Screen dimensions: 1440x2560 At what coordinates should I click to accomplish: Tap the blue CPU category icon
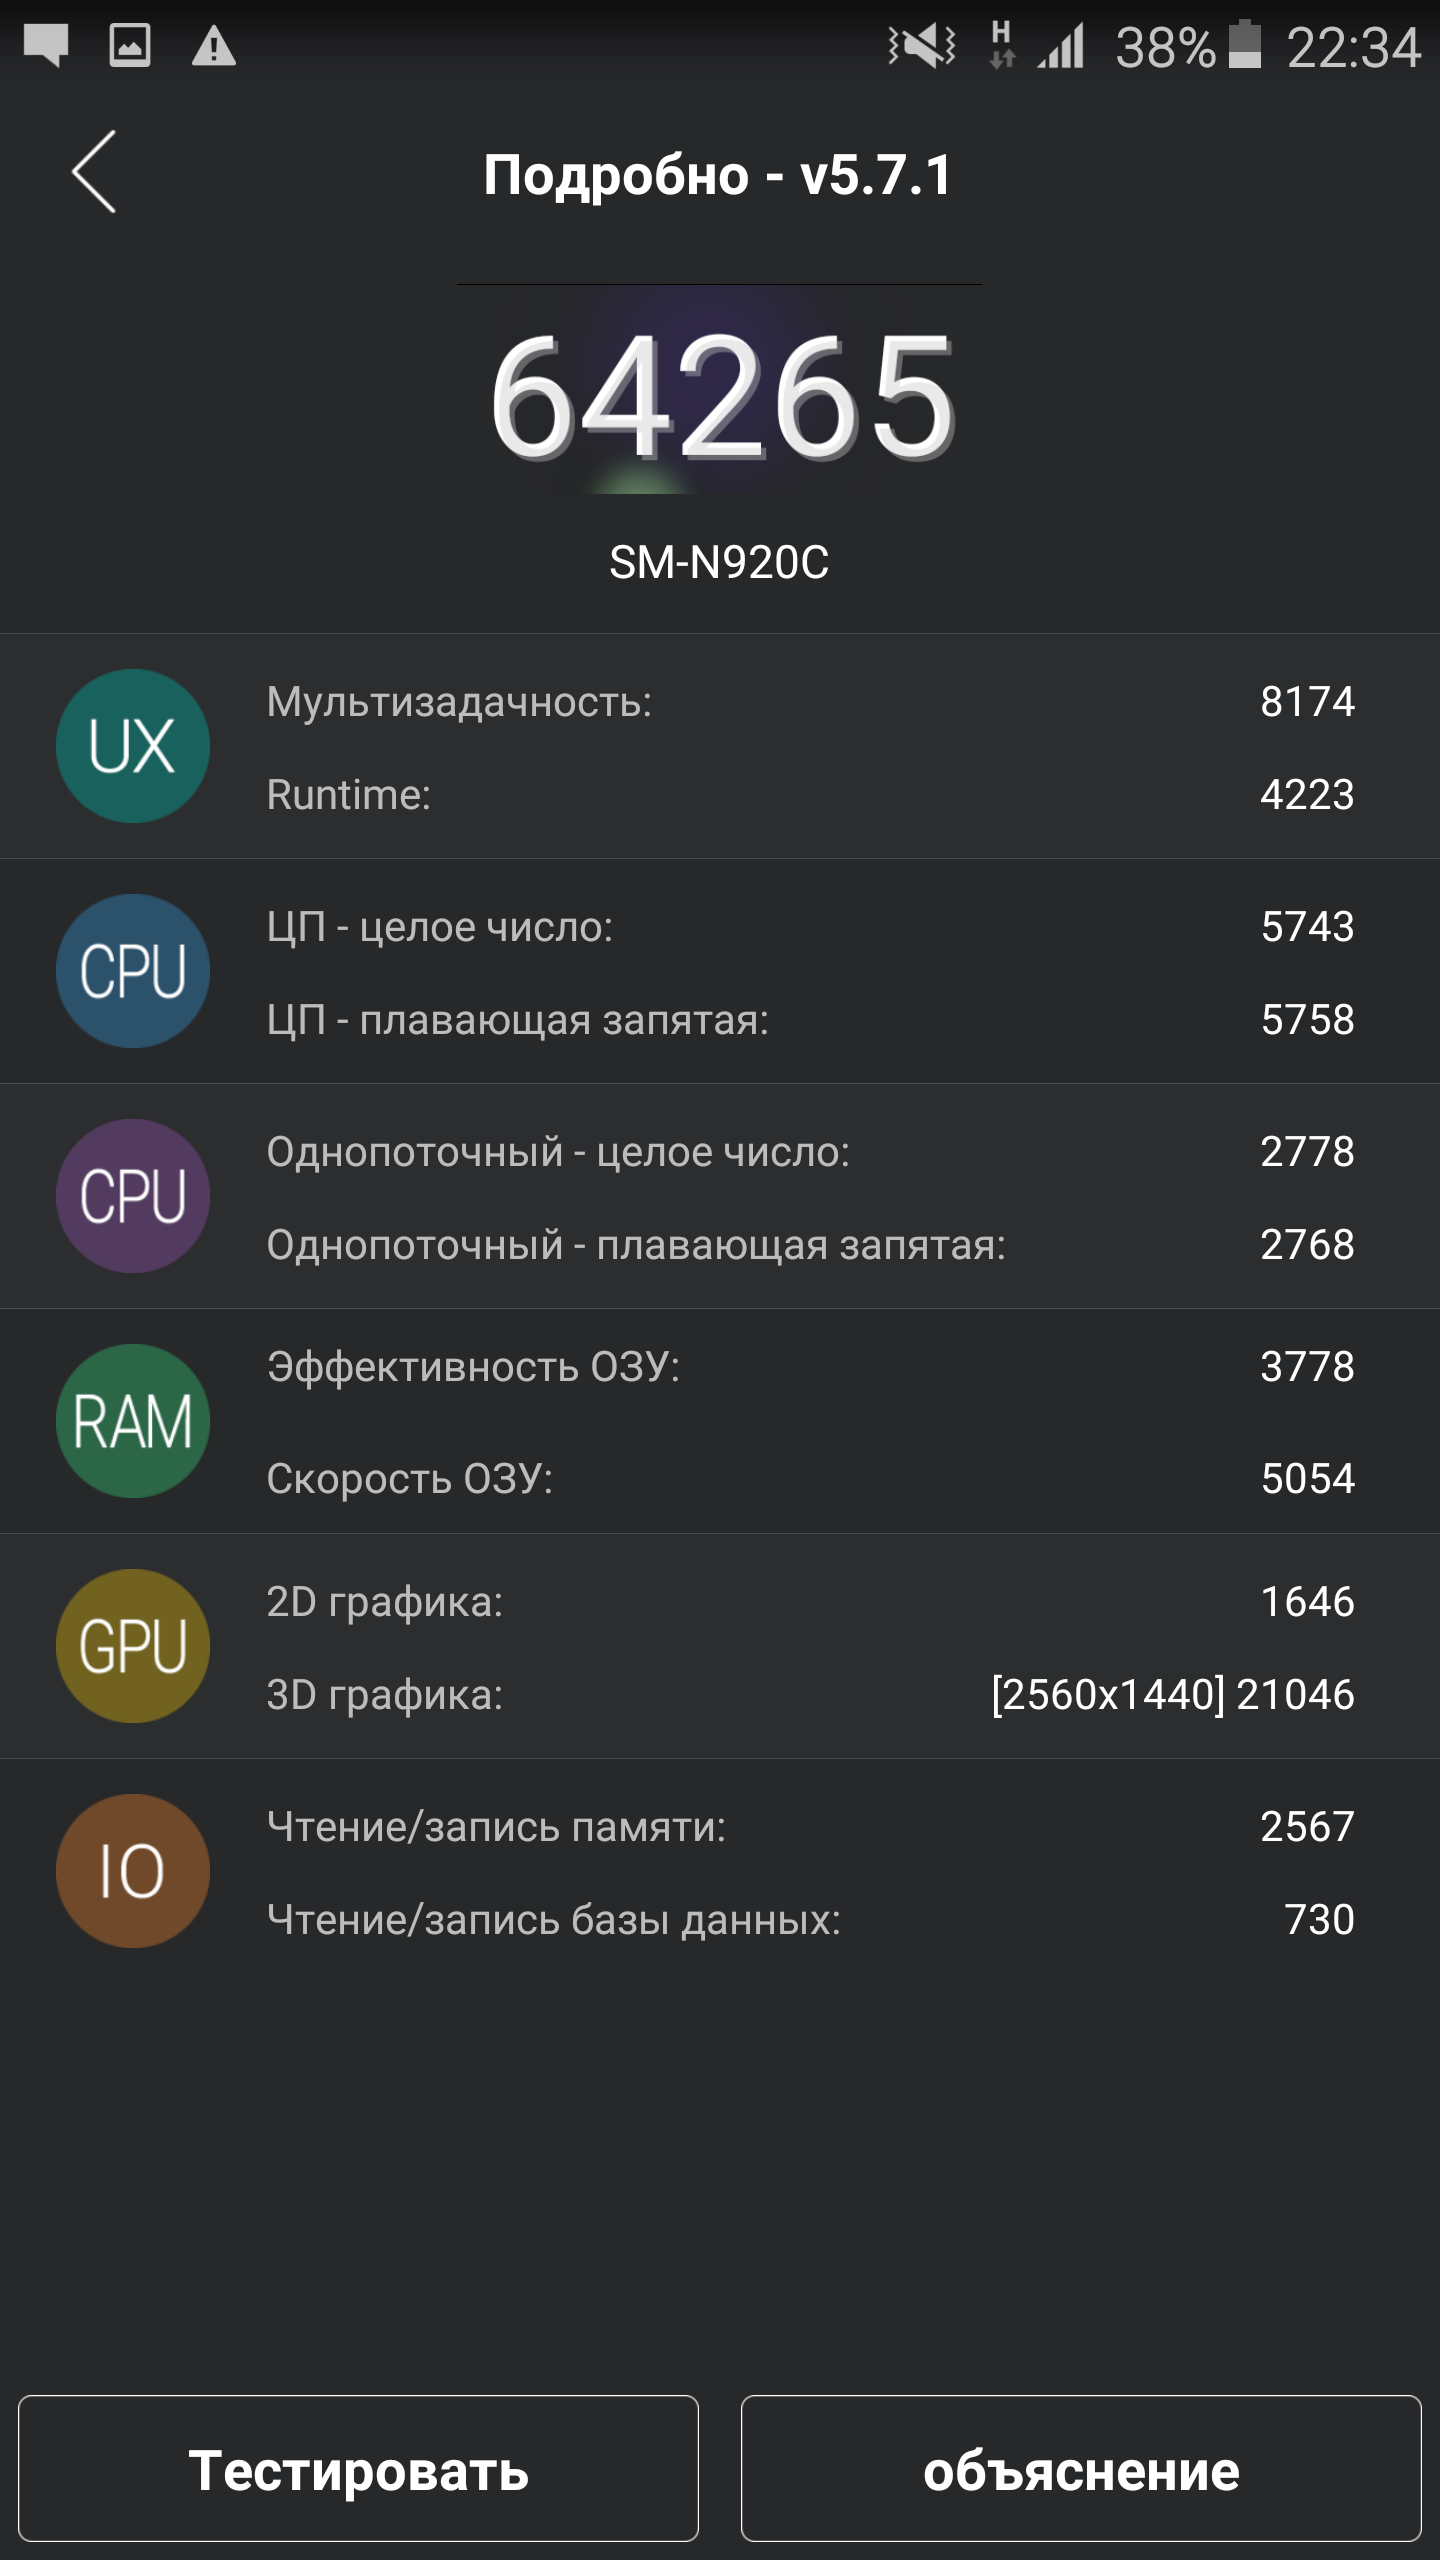pos(133,971)
